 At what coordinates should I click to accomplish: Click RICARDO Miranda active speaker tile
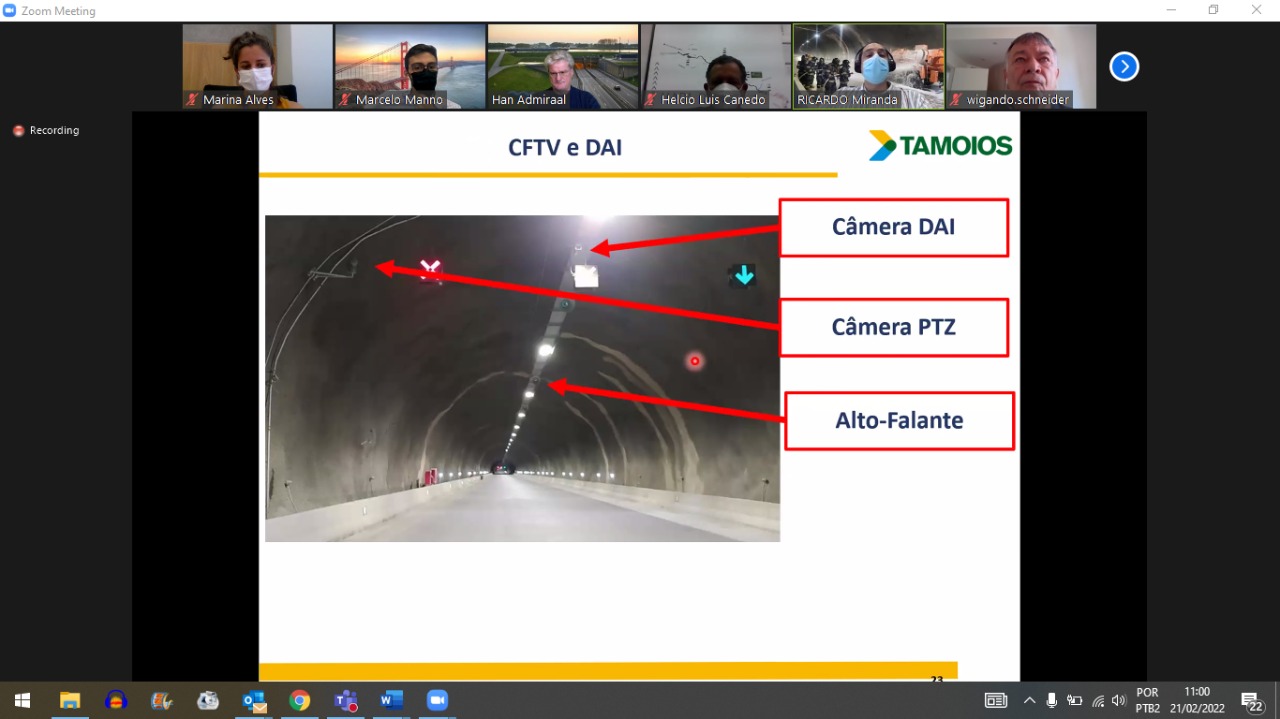pyautogui.click(x=868, y=66)
